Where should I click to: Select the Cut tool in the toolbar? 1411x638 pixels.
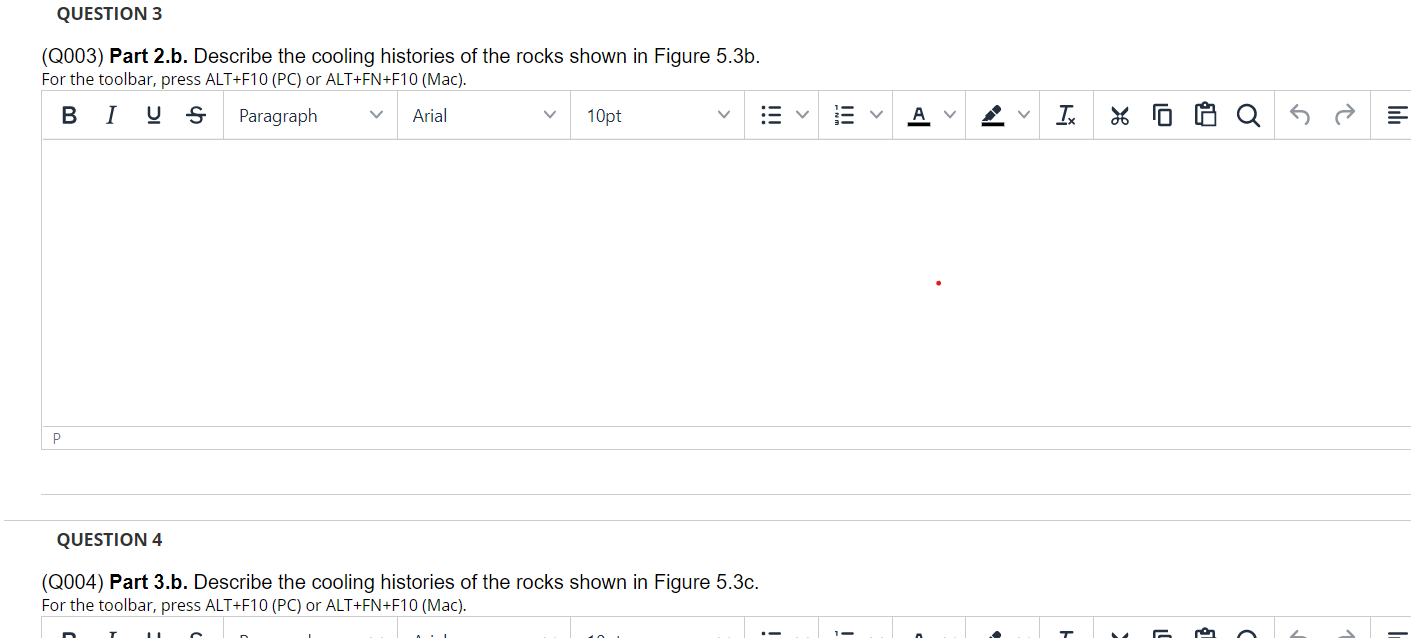(1119, 115)
